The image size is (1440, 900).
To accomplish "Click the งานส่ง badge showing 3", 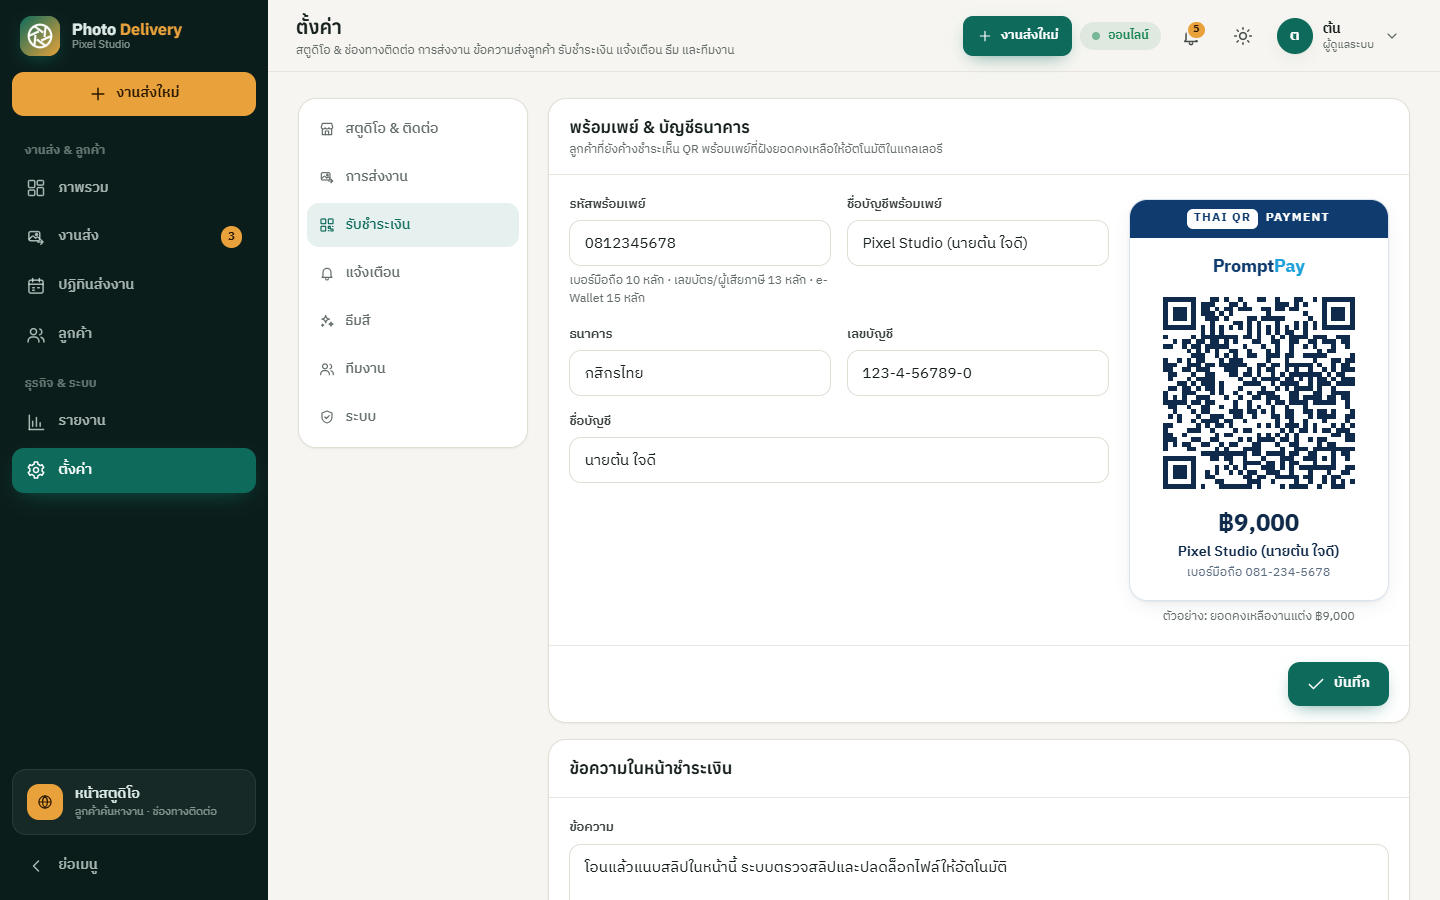I will [x=231, y=237].
